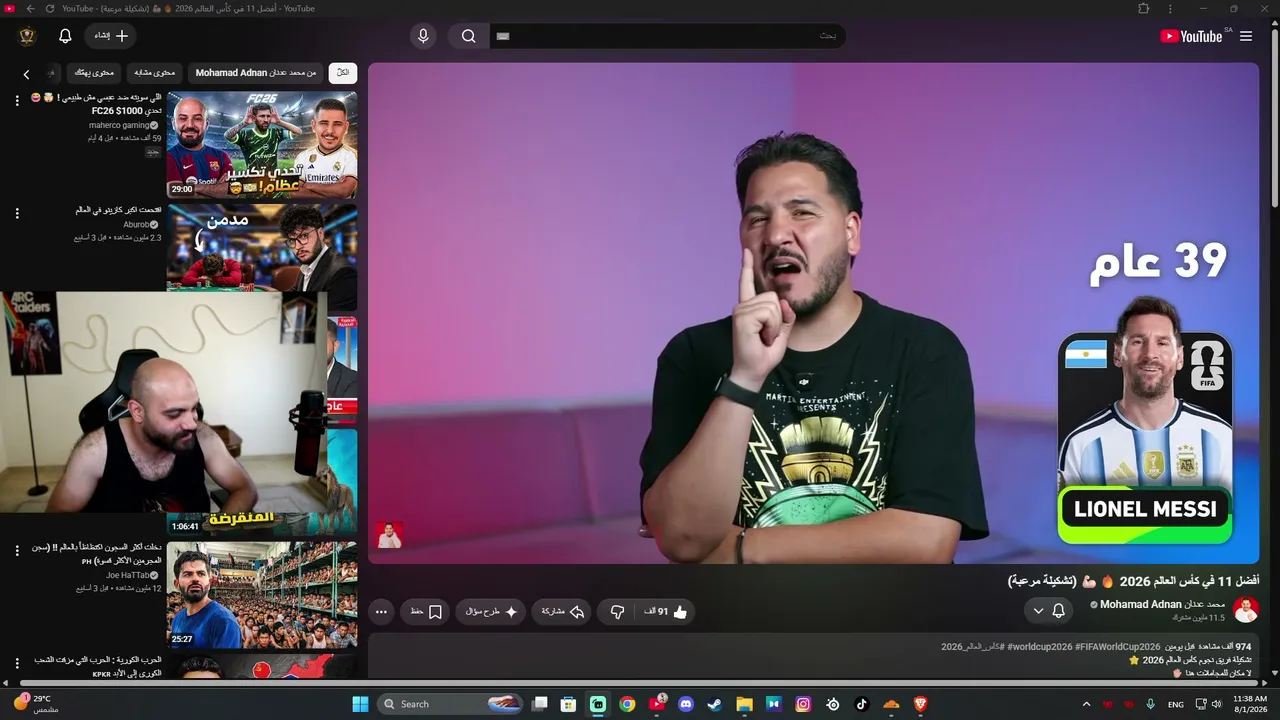This screenshot has width=1280, height=720.
Task: Select the 'محتوى مشابه' filter chip
Action: coord(154,72)
